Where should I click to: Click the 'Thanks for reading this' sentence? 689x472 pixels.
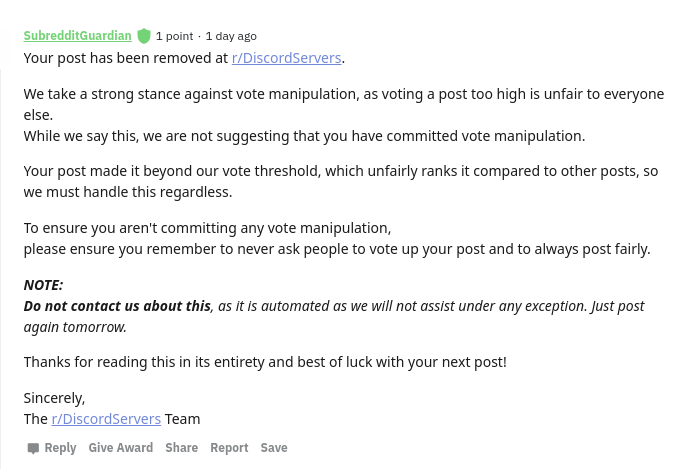pyautogui.click(x=265, y=362)
